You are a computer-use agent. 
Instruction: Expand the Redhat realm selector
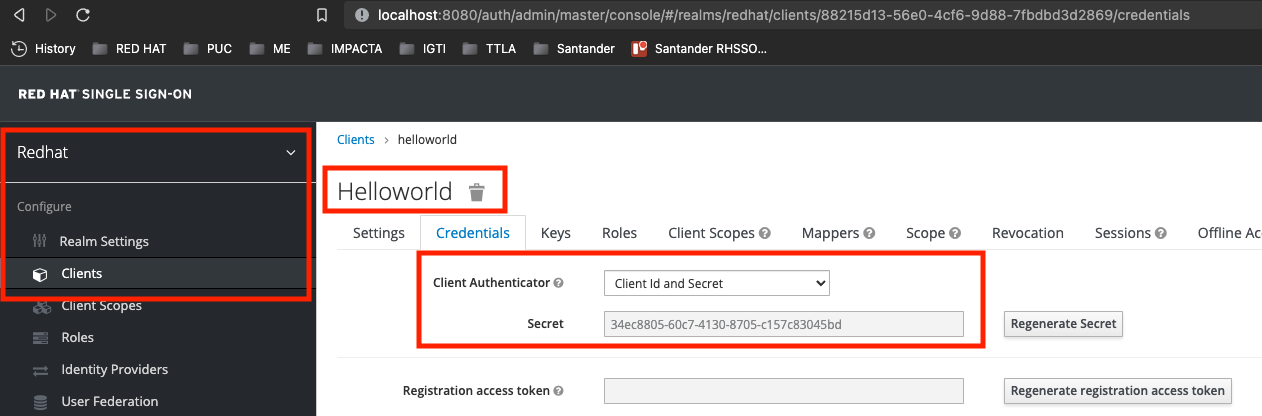158,153
